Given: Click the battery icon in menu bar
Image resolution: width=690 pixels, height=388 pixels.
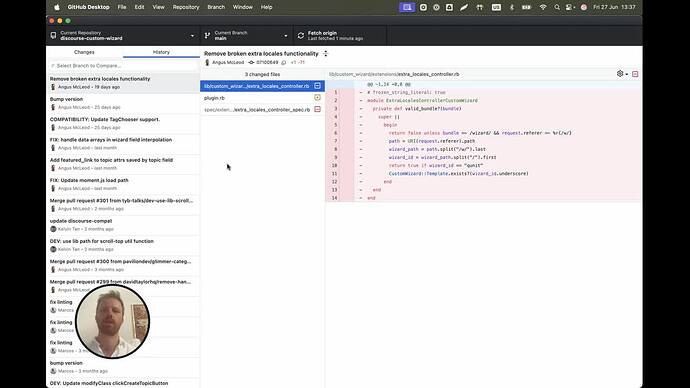Looking at the screenshot, I should coord(526,7).
